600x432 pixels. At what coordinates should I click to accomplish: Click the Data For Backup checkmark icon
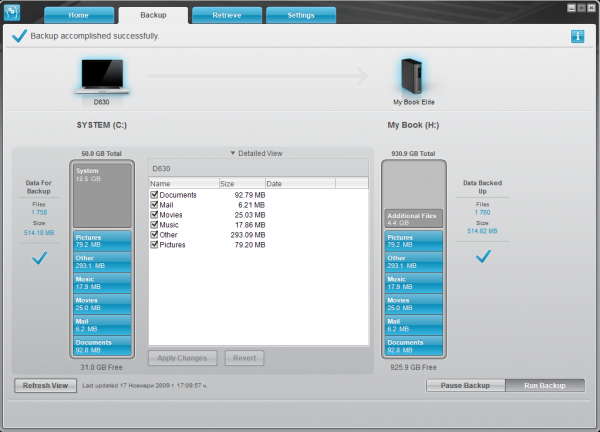point(39,258)
